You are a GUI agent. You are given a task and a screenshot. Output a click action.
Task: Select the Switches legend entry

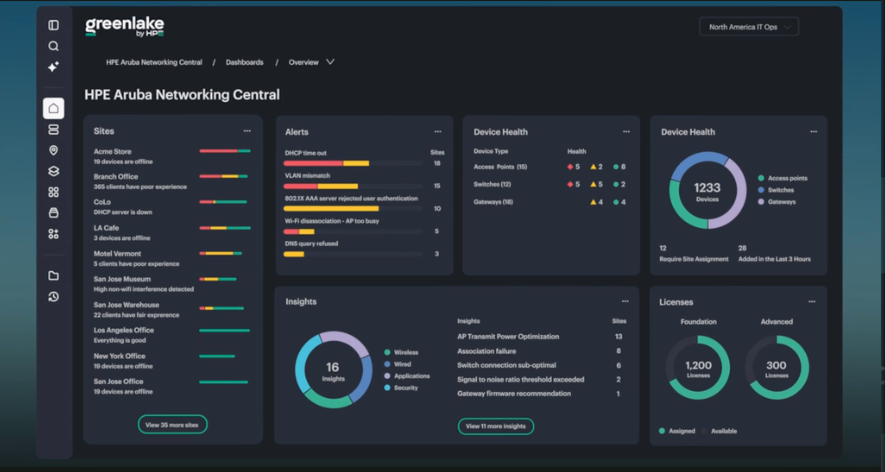coord(776,190)
